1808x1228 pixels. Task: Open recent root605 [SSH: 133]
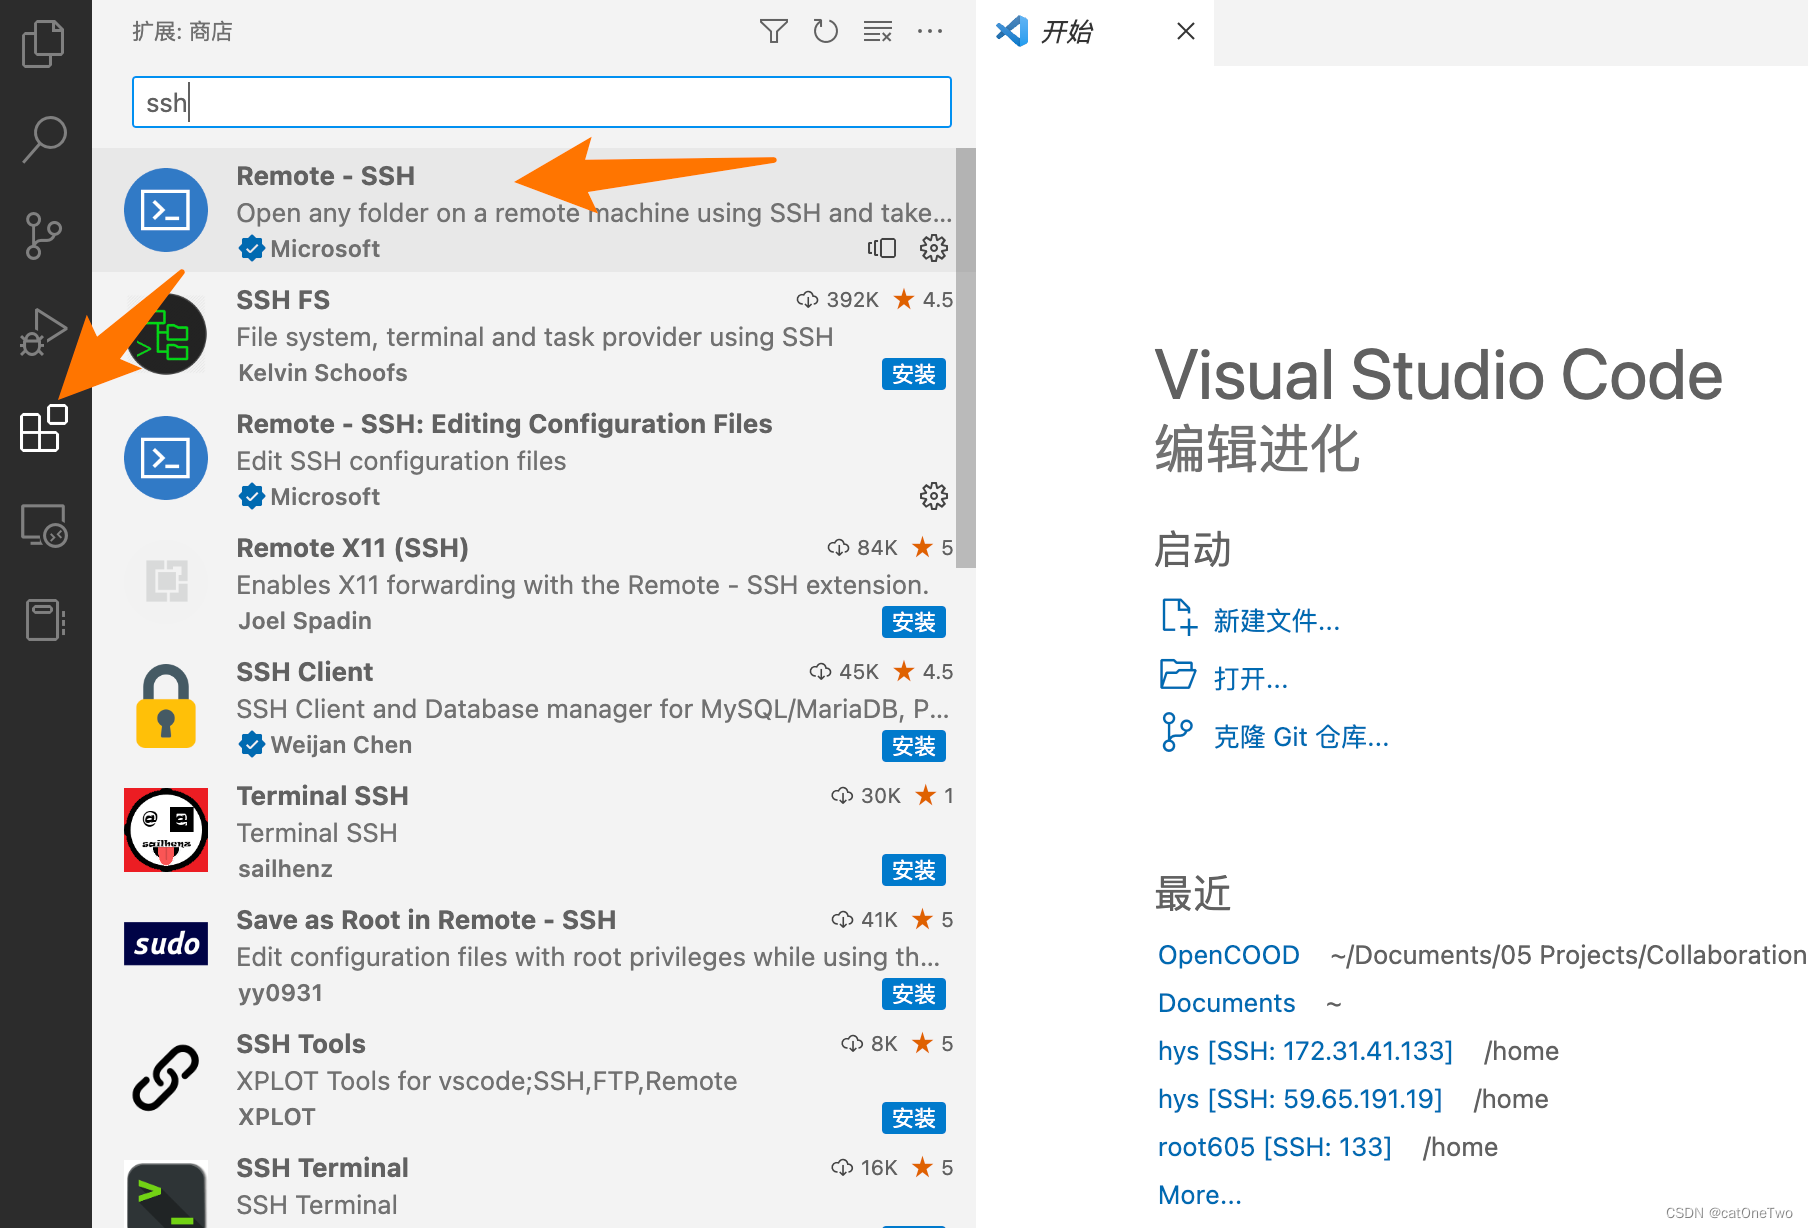tap(1274, 1147)
